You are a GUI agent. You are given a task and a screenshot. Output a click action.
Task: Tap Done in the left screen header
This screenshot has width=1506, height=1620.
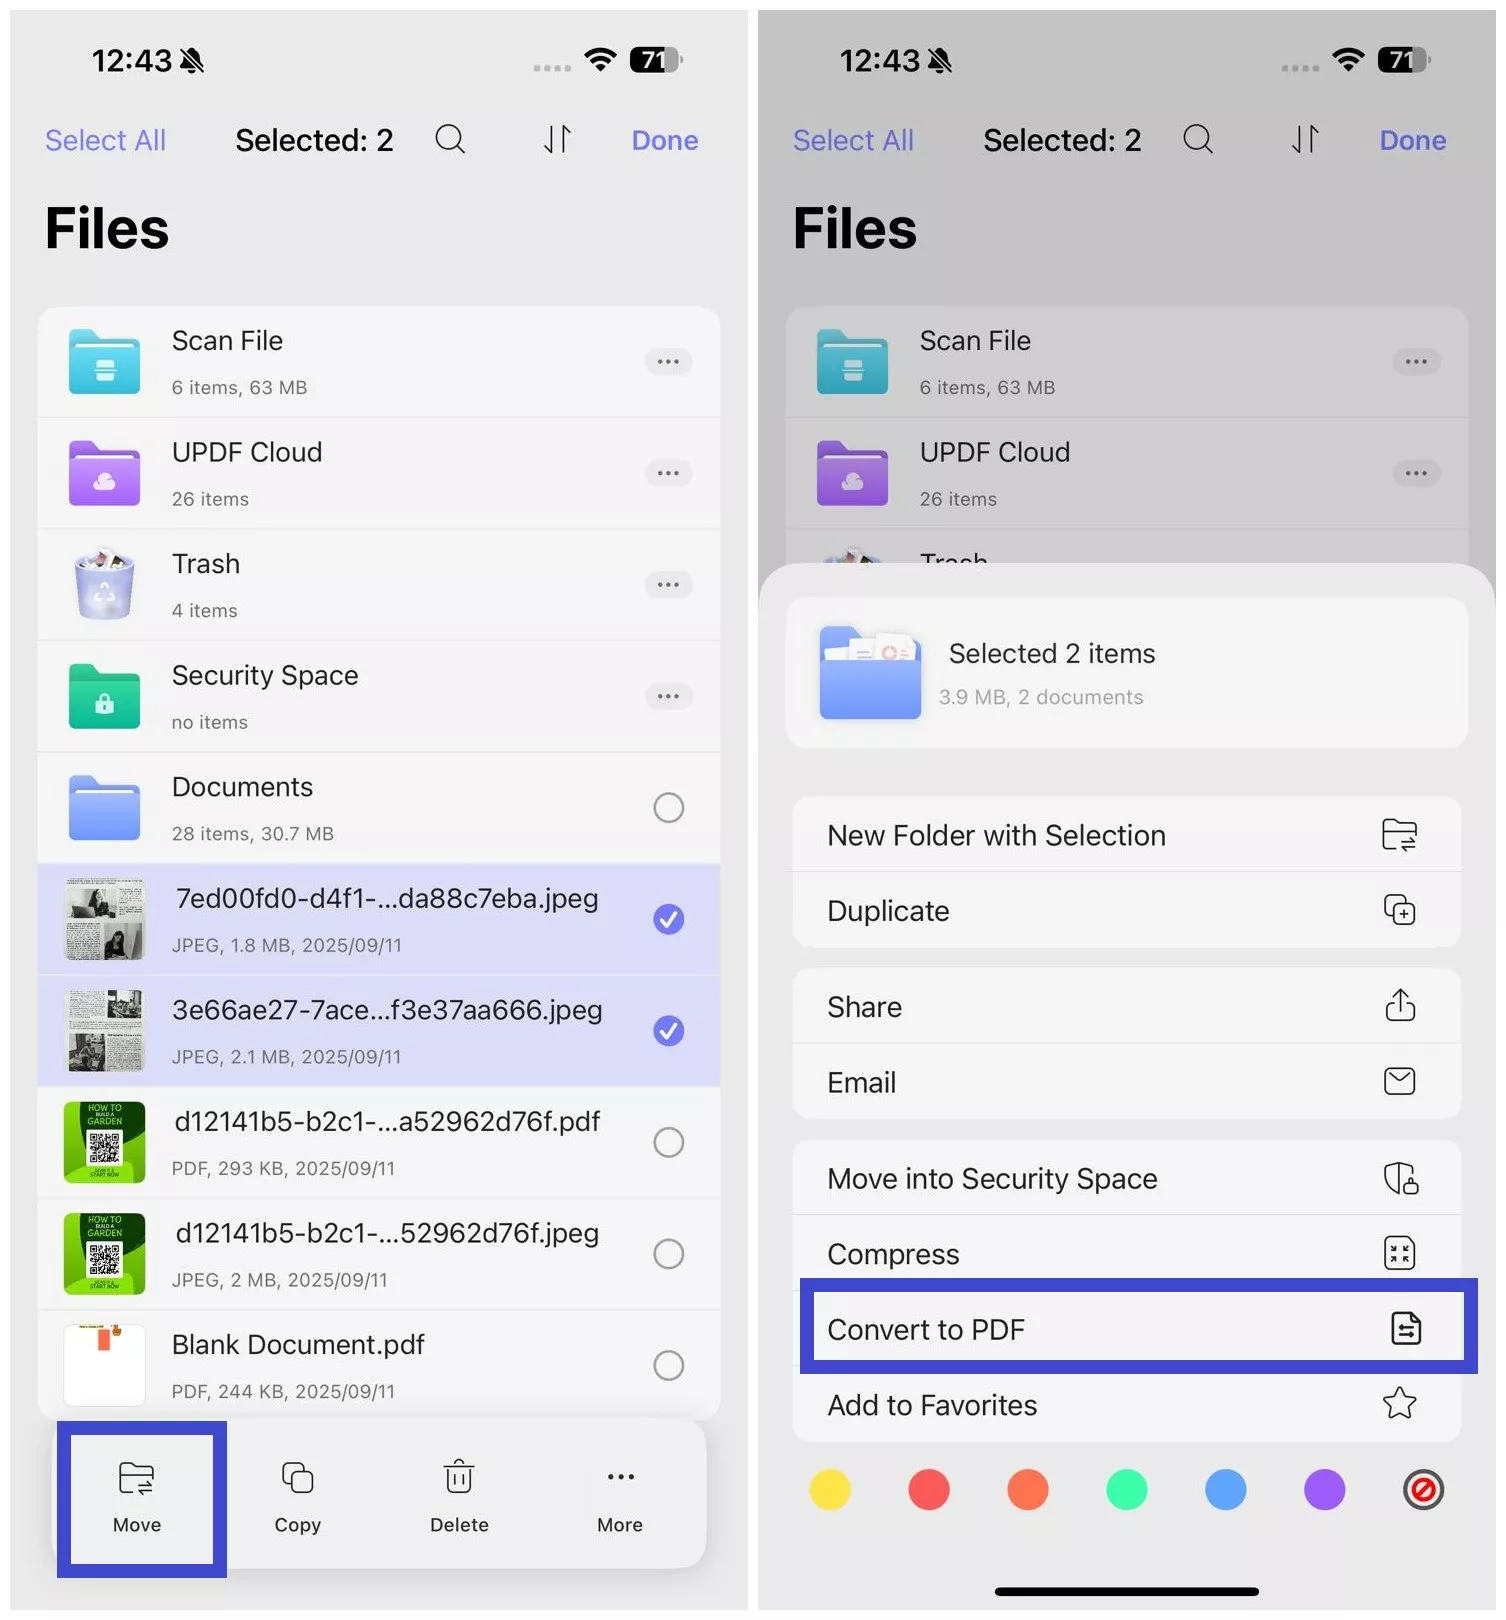tap(664, 140)
